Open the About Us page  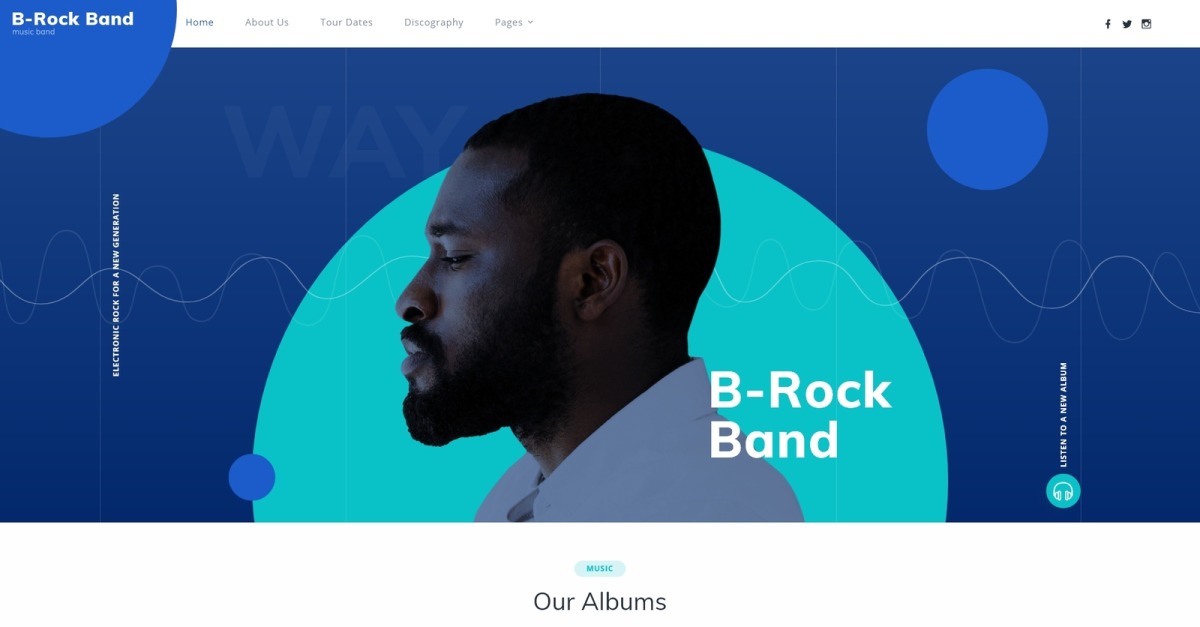[x=267, y=22]
